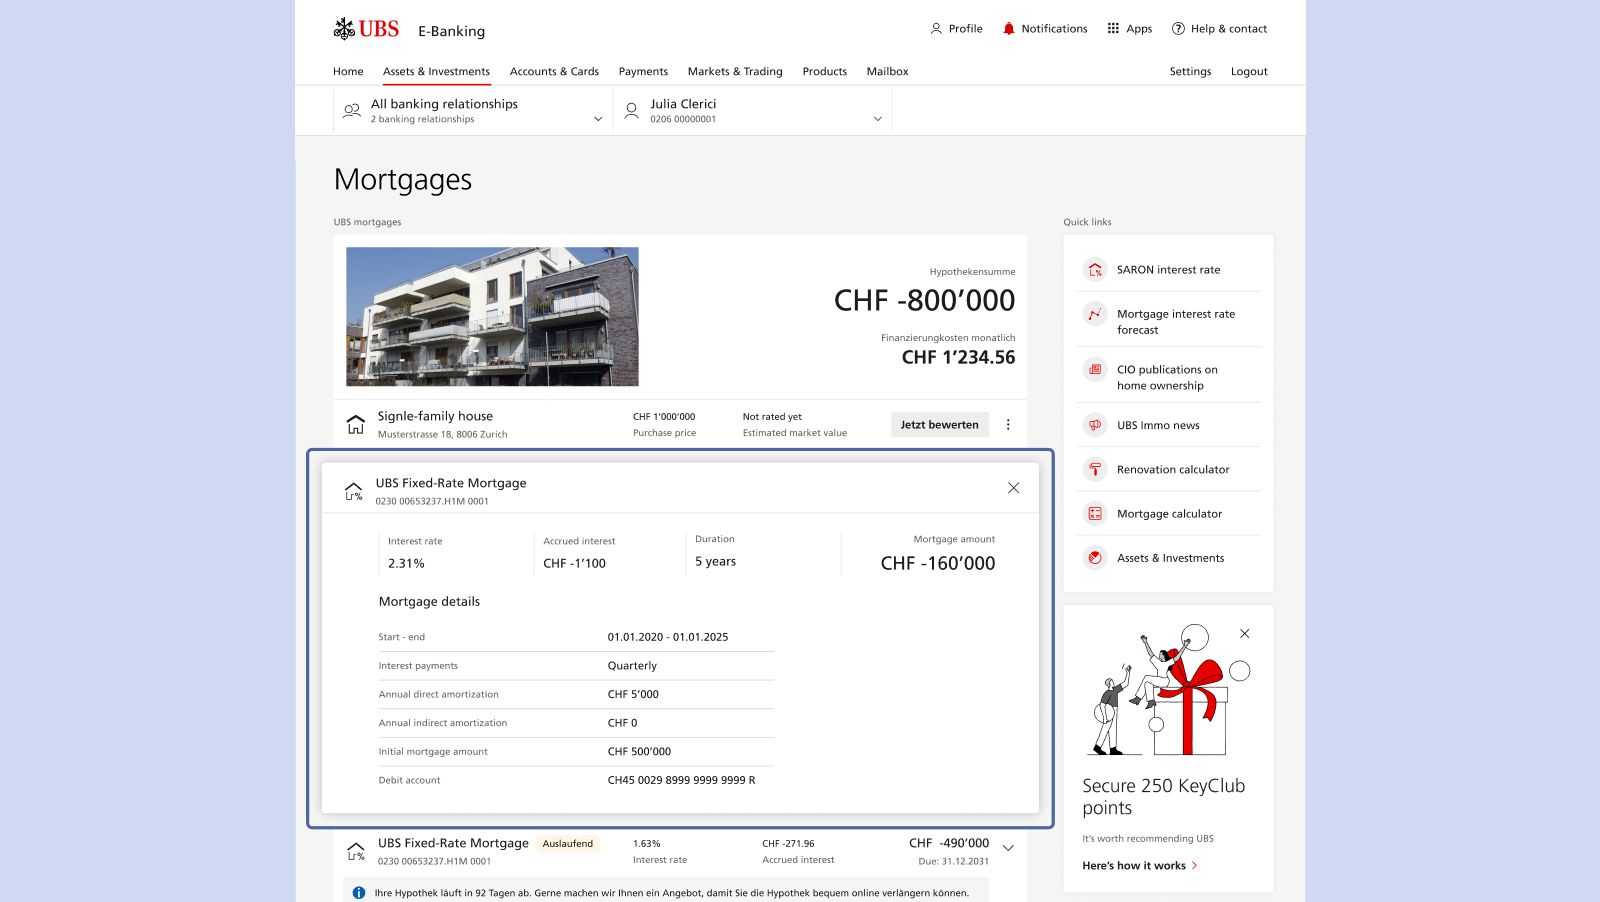
Task: Open Help & contact question mark icon
Action: tap(1178, 29)
